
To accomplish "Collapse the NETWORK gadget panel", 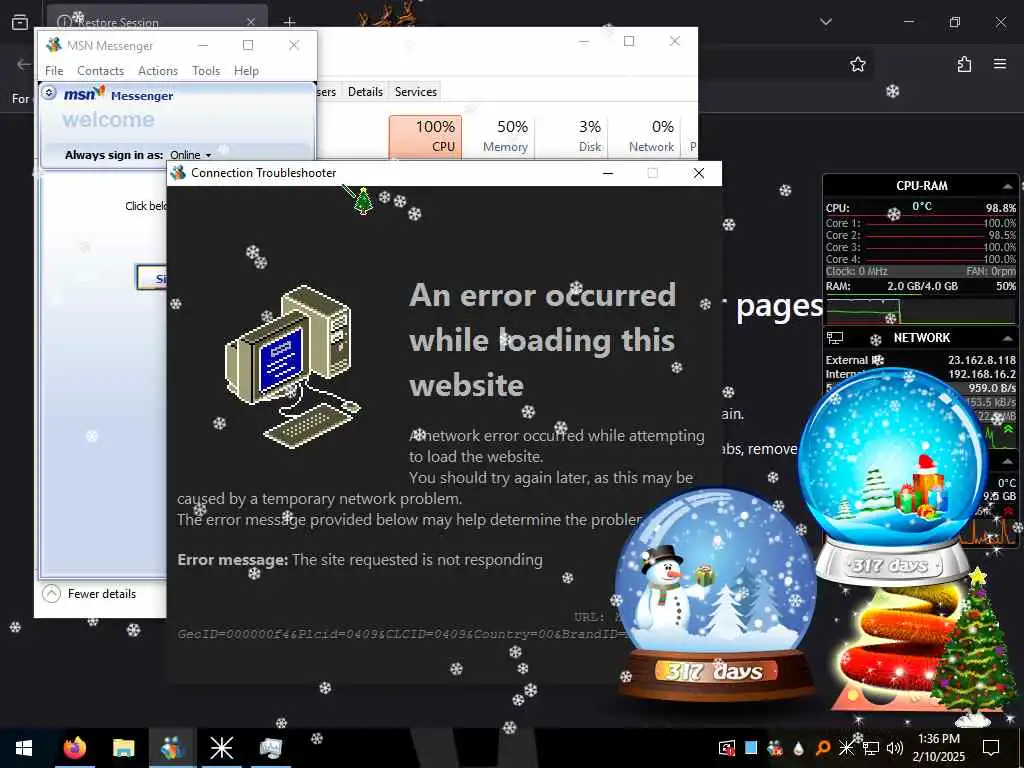I will tap(1007, 338).
